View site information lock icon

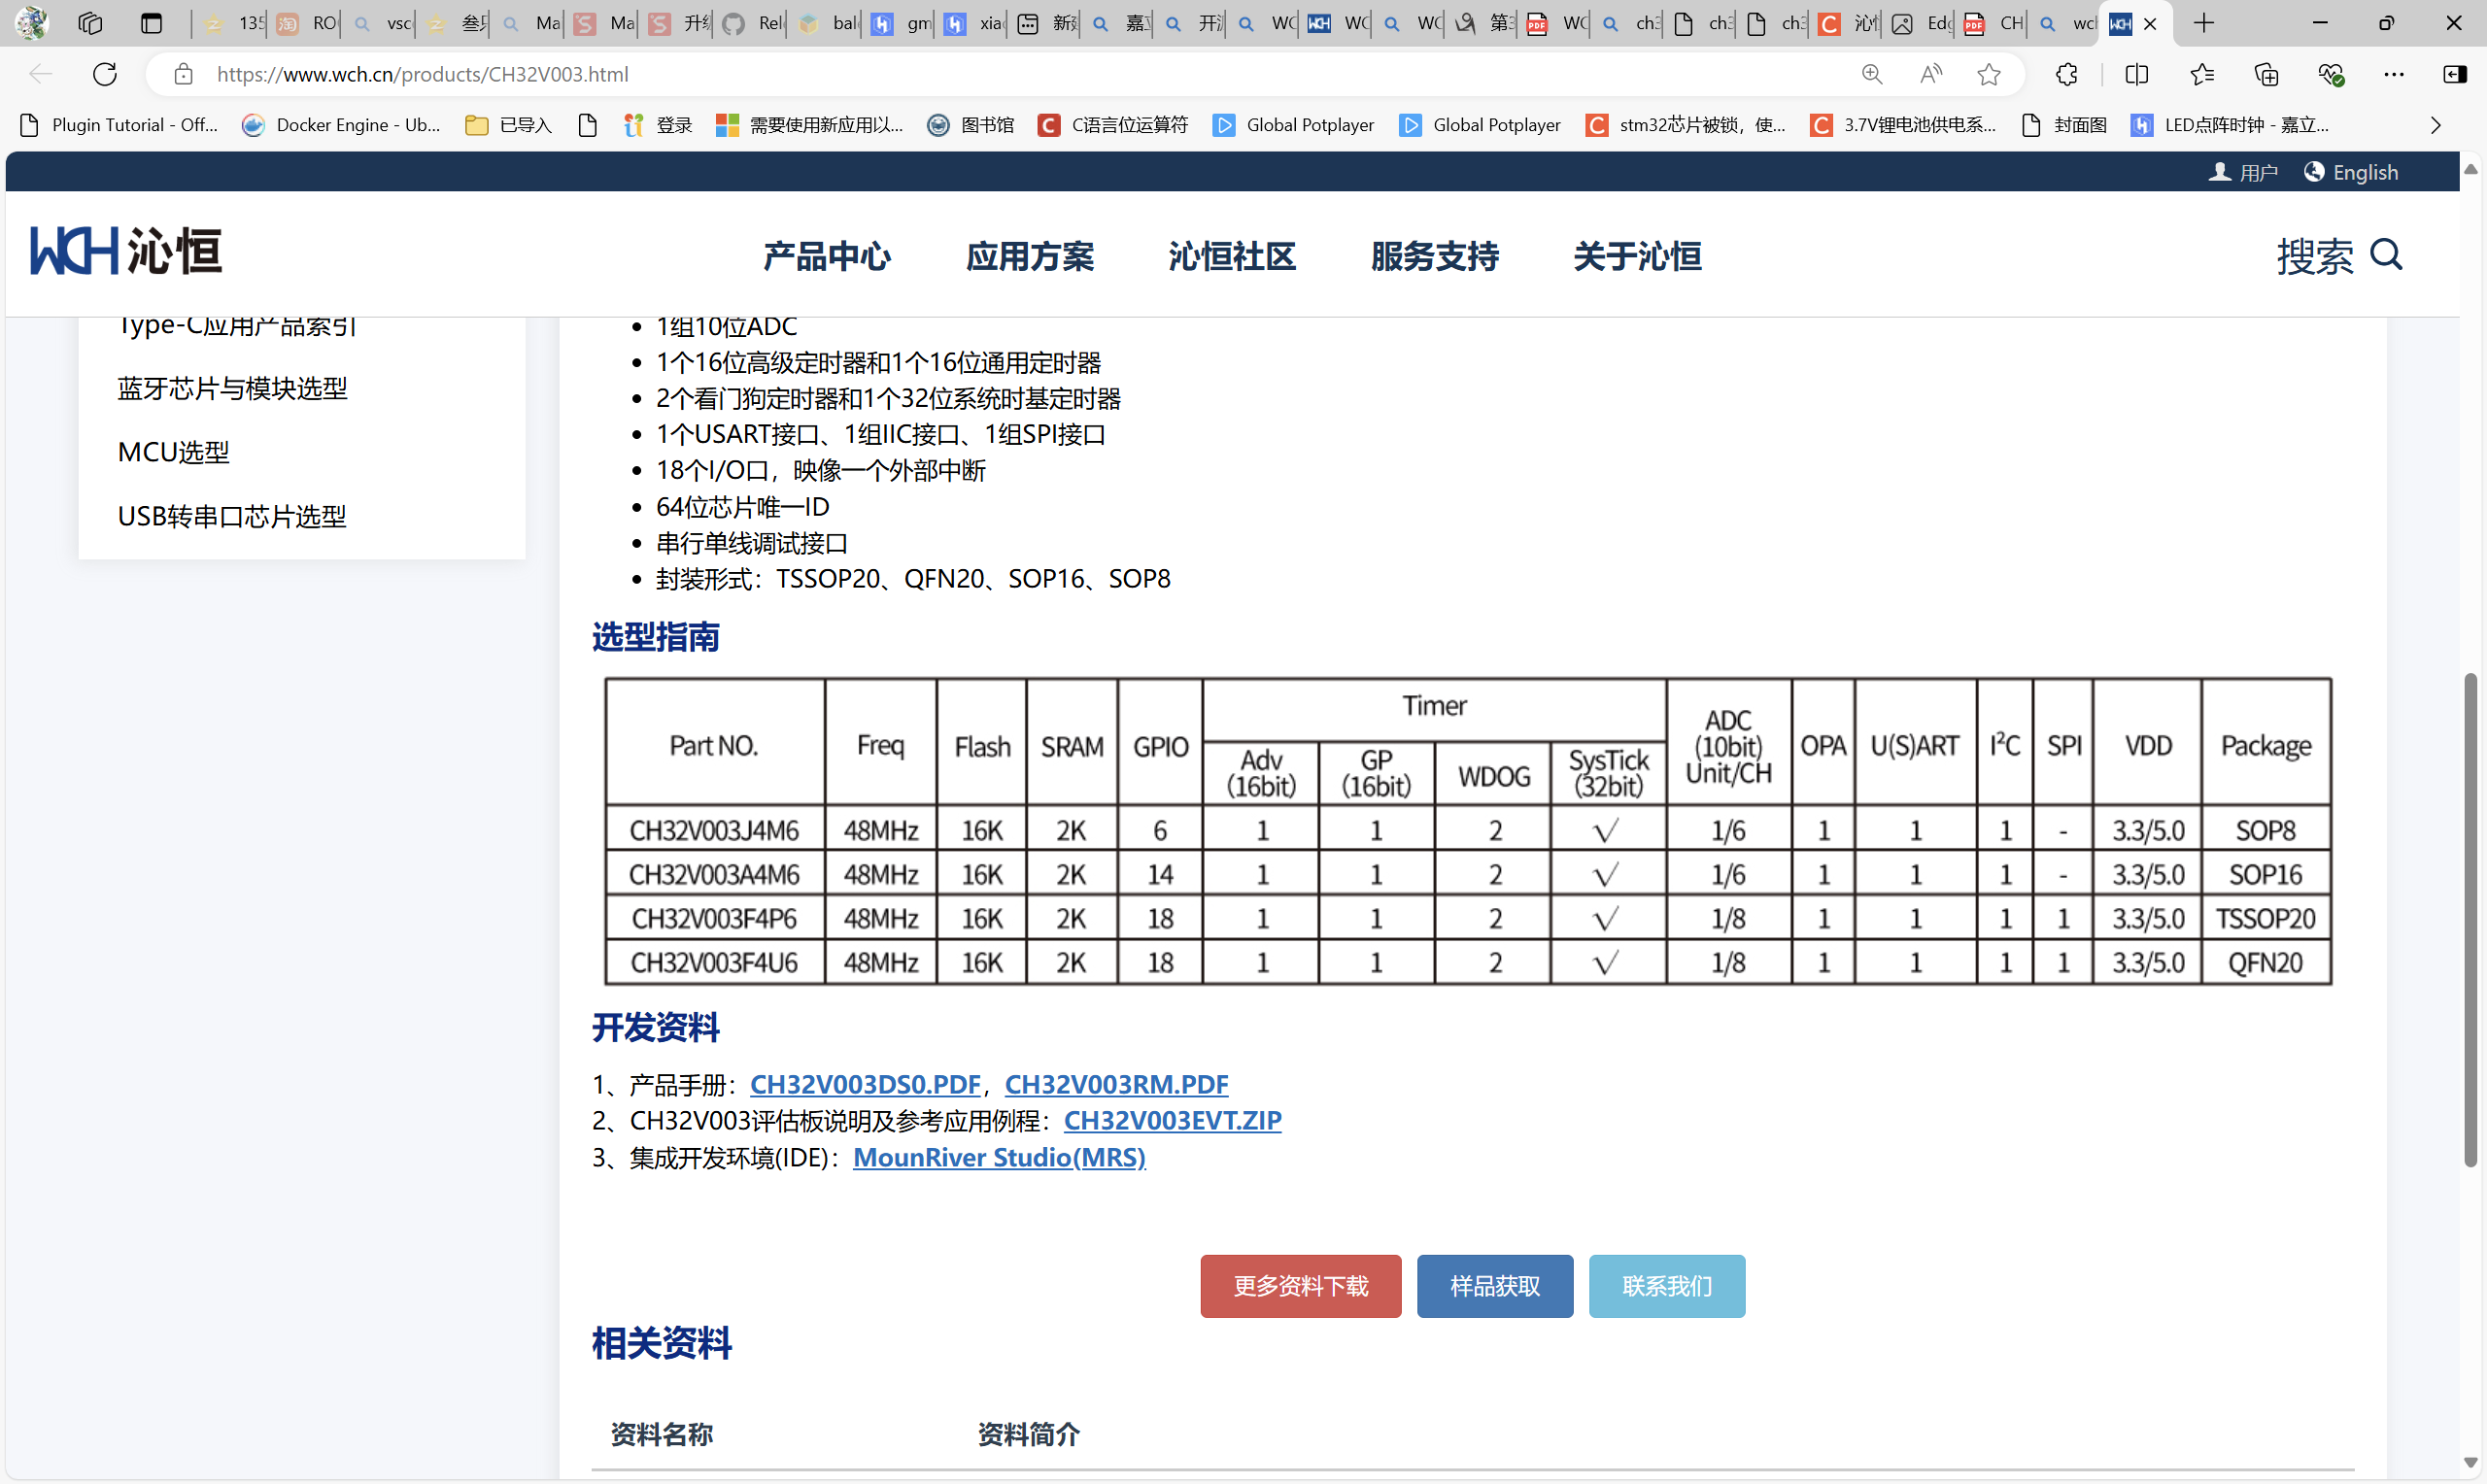(183, 74)
